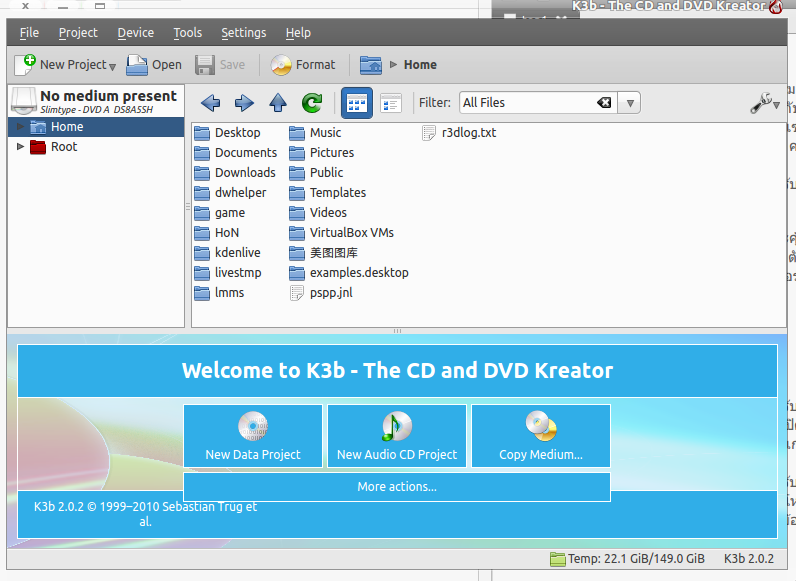Open the Help menu

pos(298,33)
